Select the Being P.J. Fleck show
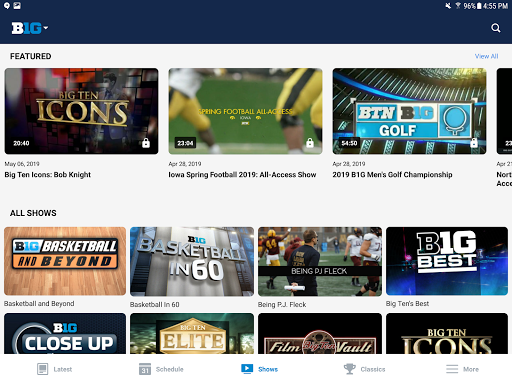The image size is (512, 384). 320,262
